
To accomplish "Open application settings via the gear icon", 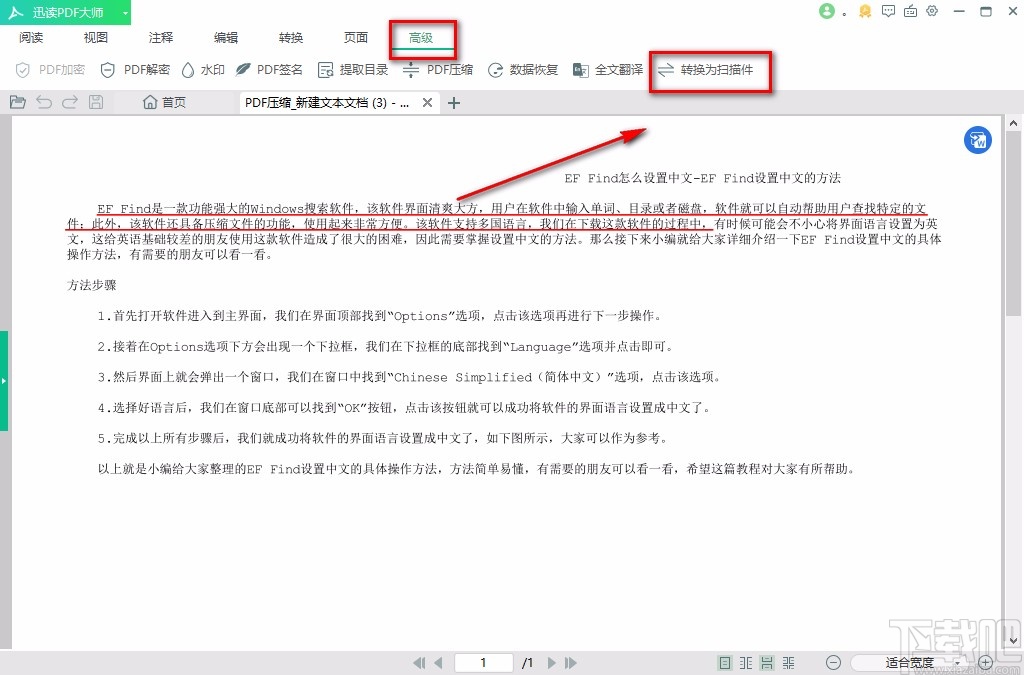I will tap(932, 11).
